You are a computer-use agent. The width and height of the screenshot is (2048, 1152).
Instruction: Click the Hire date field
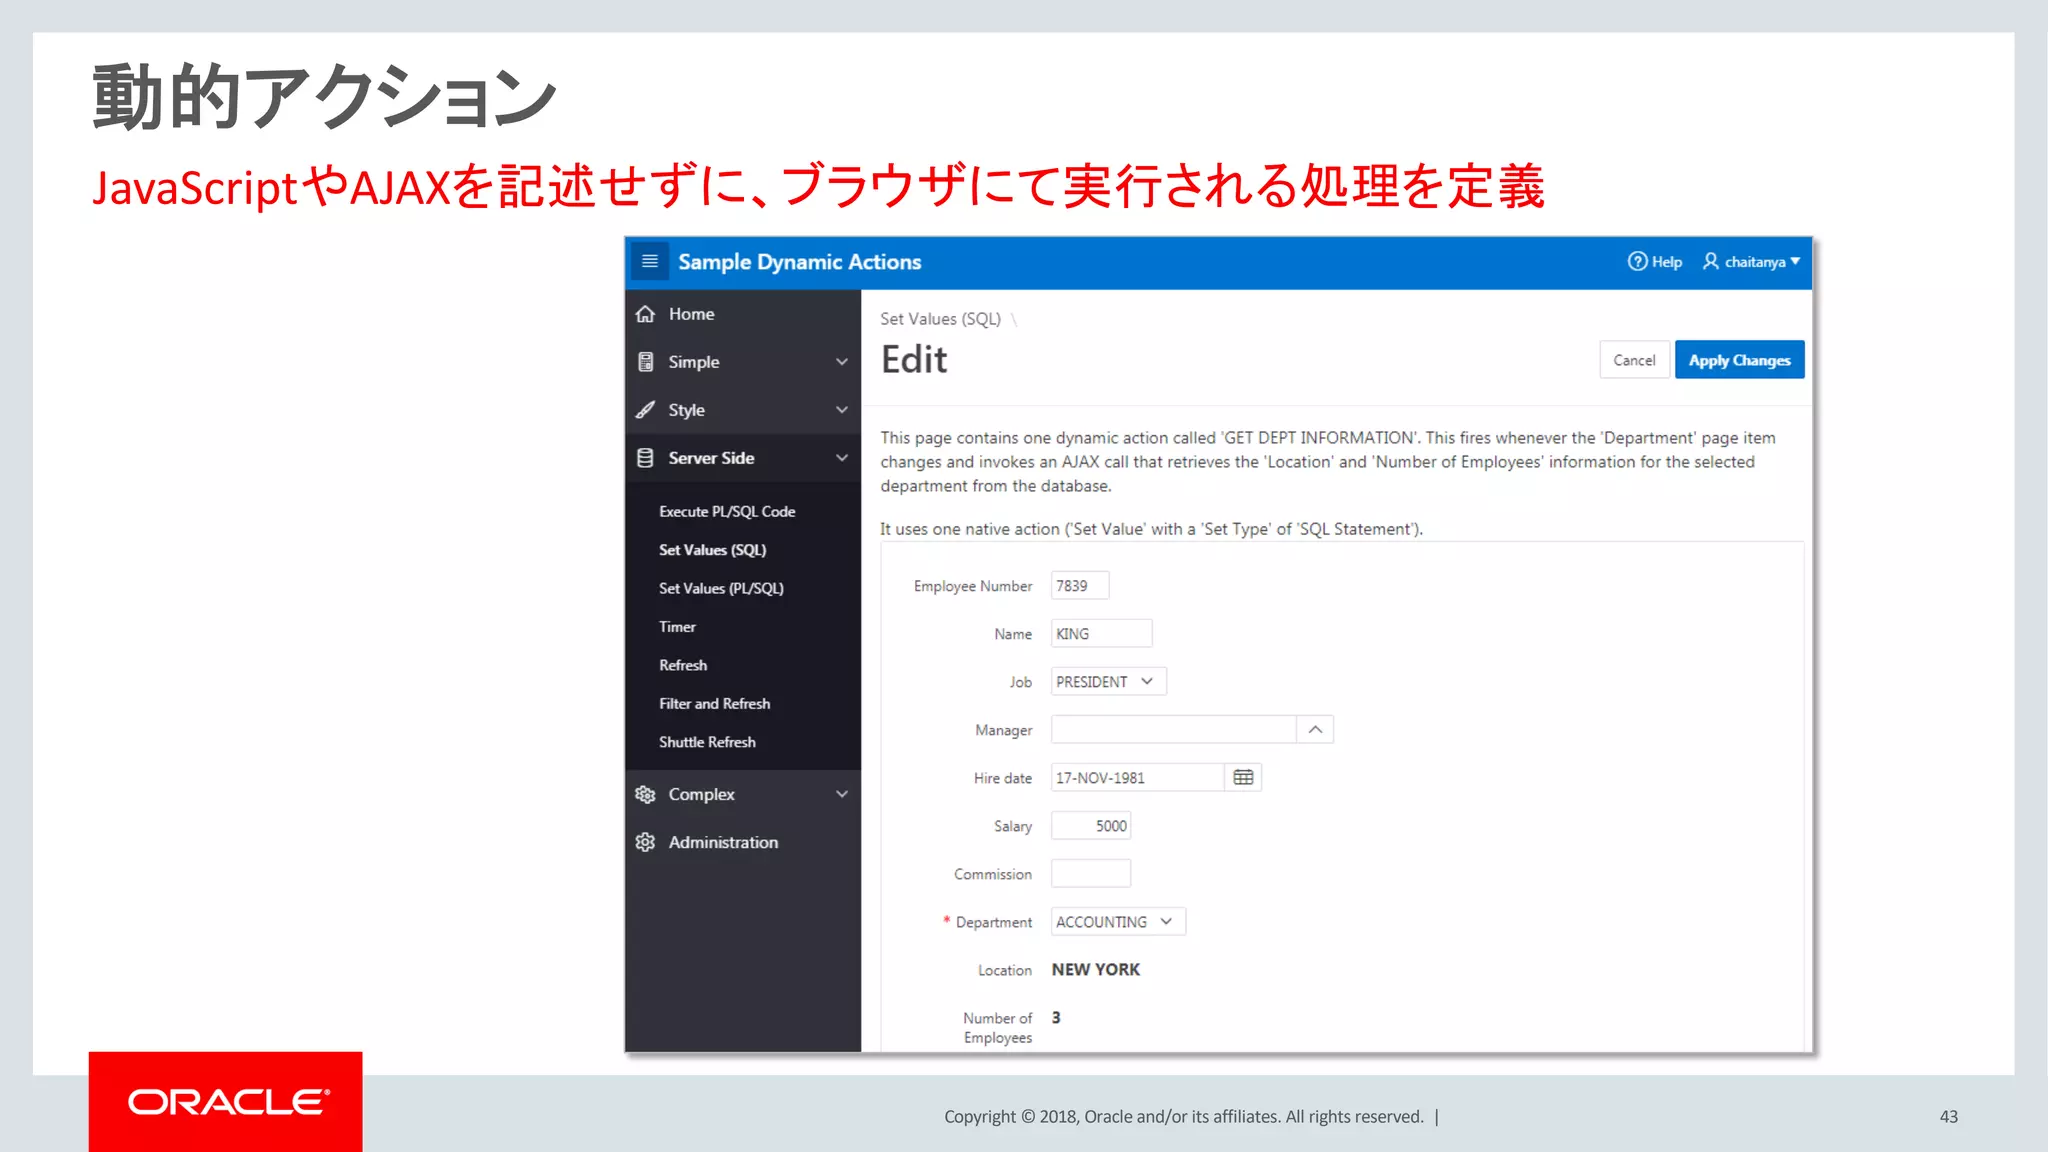click(1138, 777)
